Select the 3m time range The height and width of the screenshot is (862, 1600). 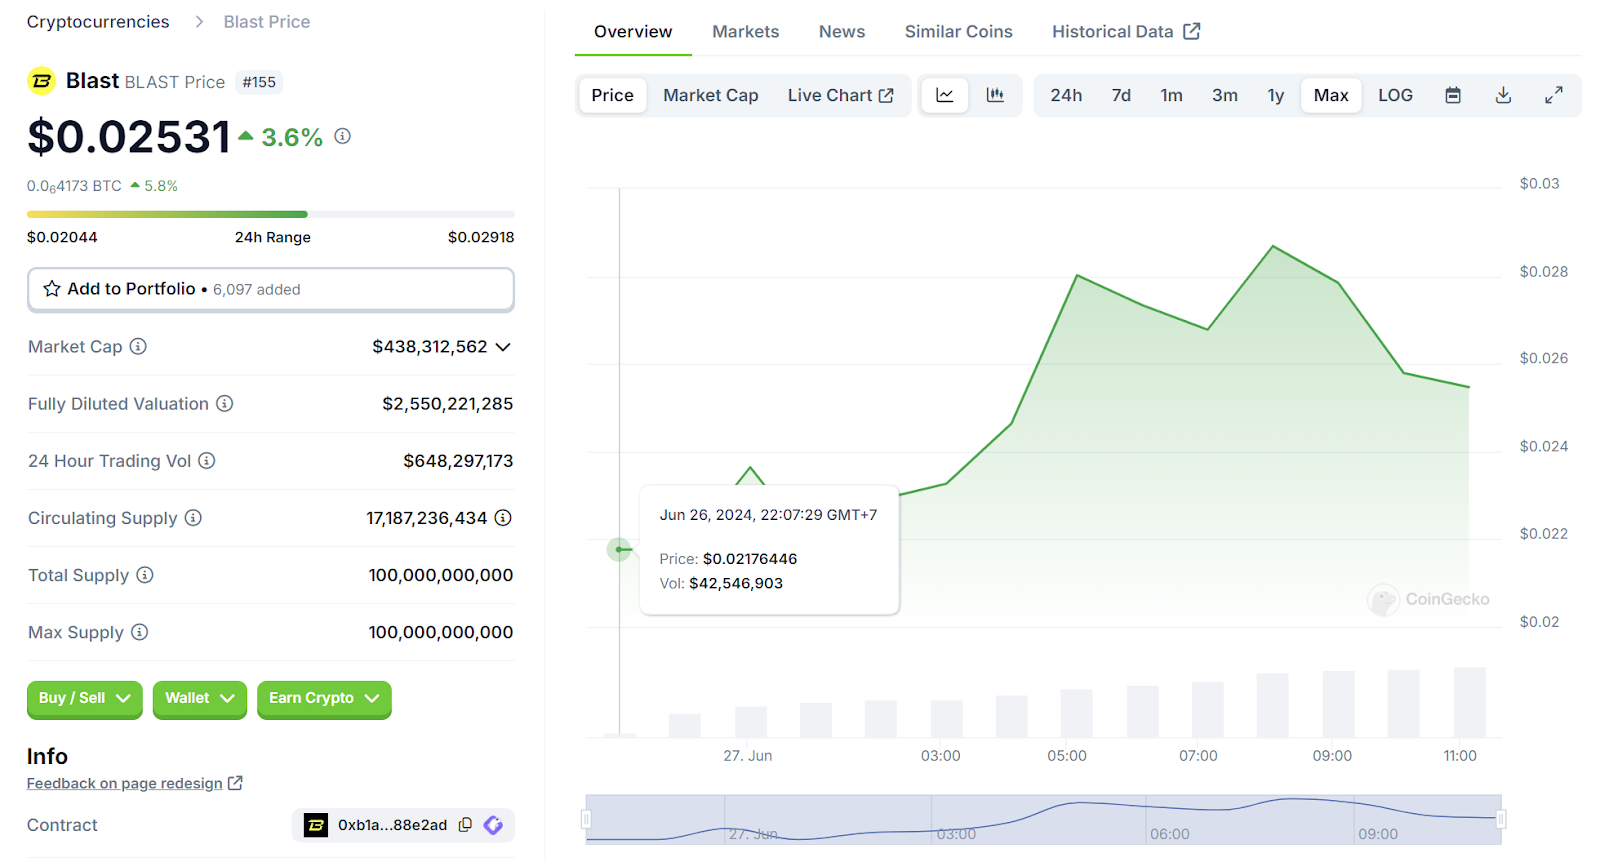click(x=1225, y=95)
